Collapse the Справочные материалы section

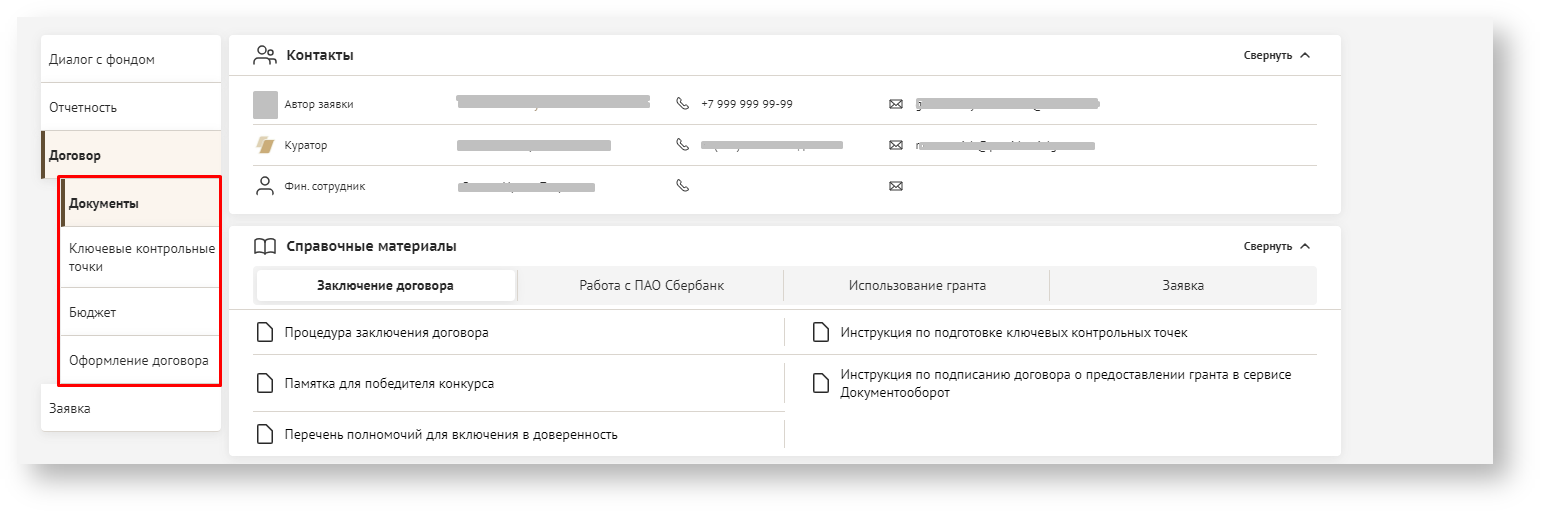1276,246
